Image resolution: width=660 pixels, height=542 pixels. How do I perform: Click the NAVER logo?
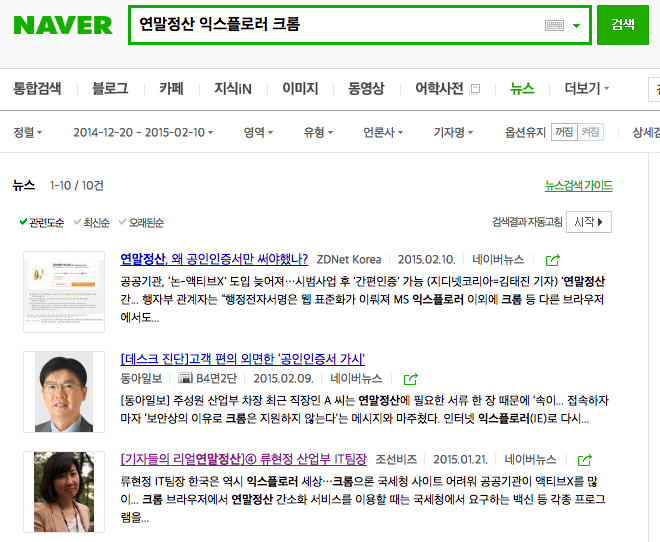(63, 25)
